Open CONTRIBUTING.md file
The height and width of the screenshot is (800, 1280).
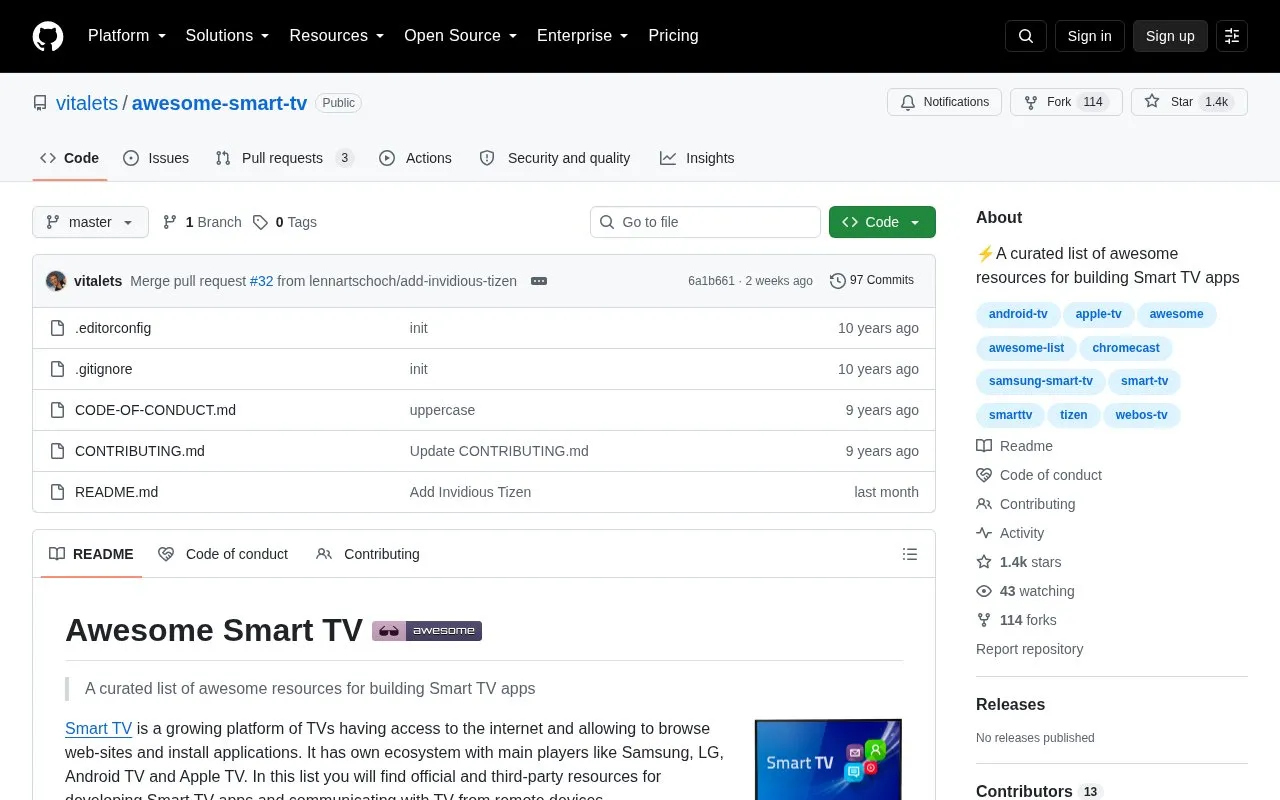click(140, 451)
